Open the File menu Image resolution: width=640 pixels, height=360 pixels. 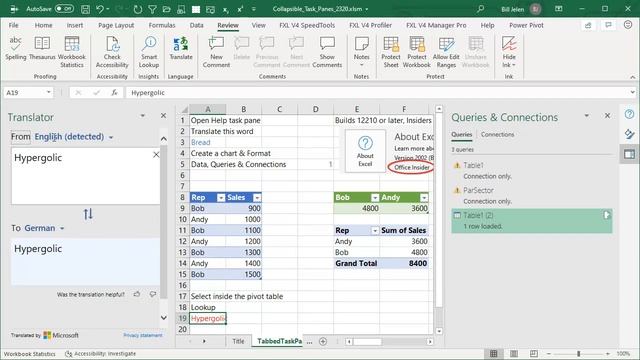[x=13, y=25]
